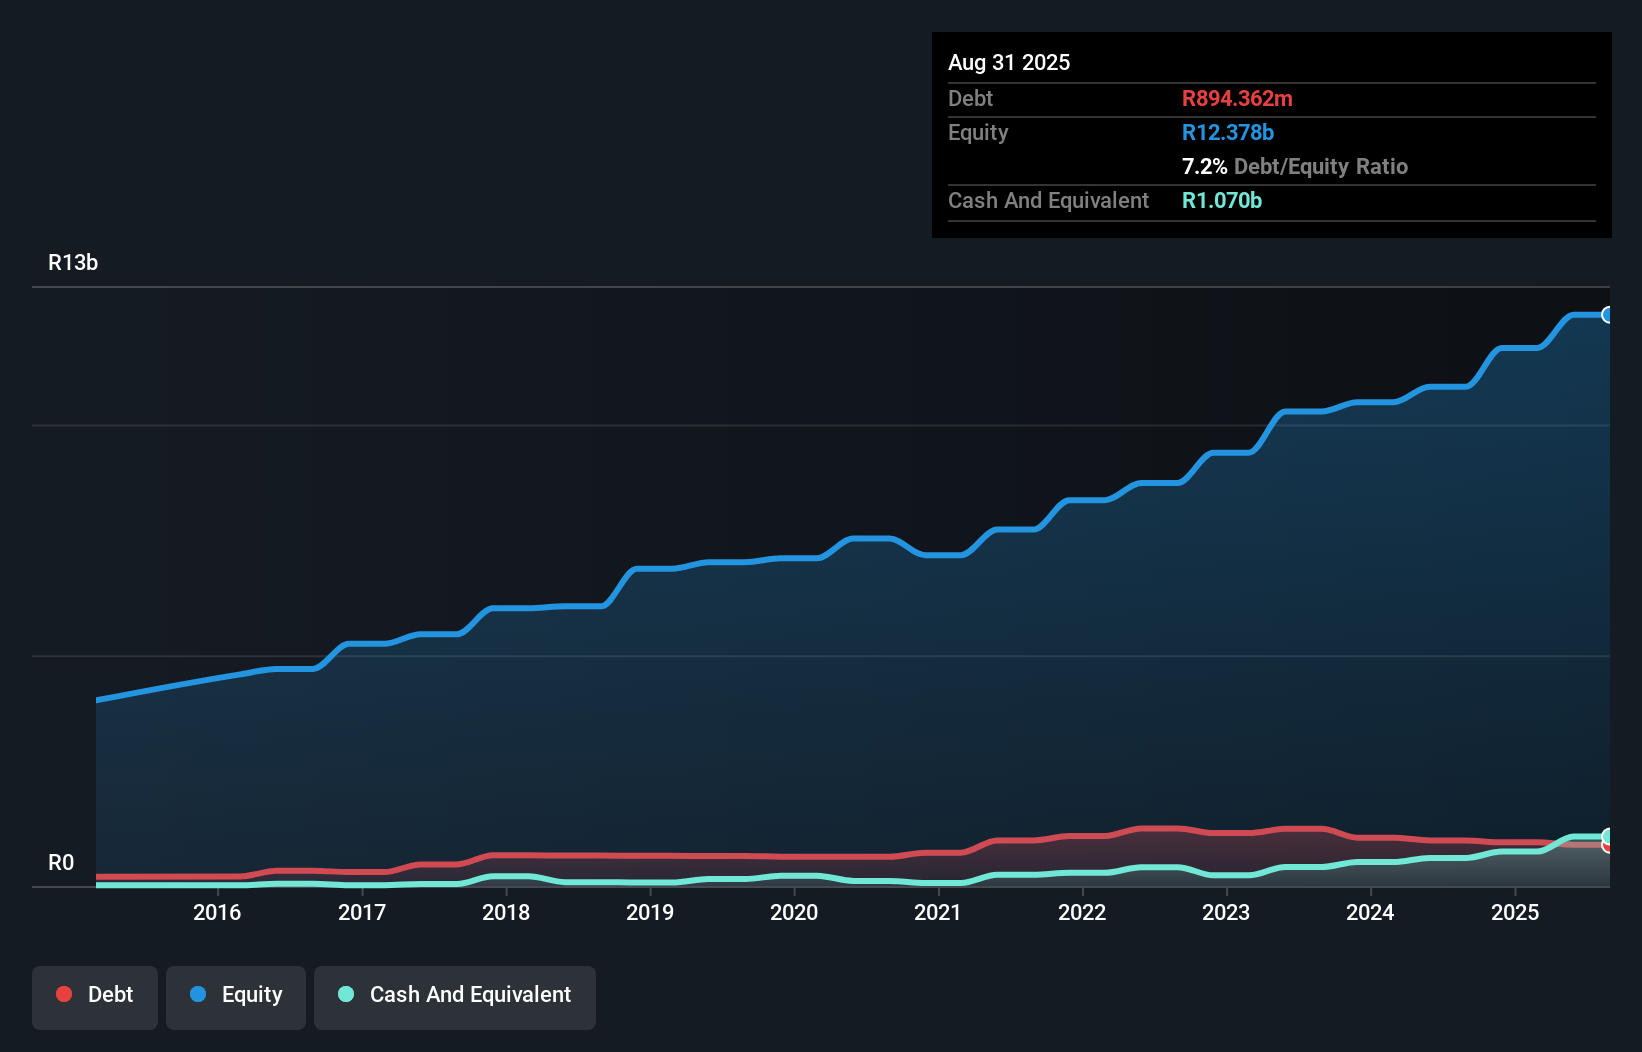This screenshot has height=1052, width=1642.
Task: Click the Cash And Equivalent tooltip label
Action: point(1048,201)
